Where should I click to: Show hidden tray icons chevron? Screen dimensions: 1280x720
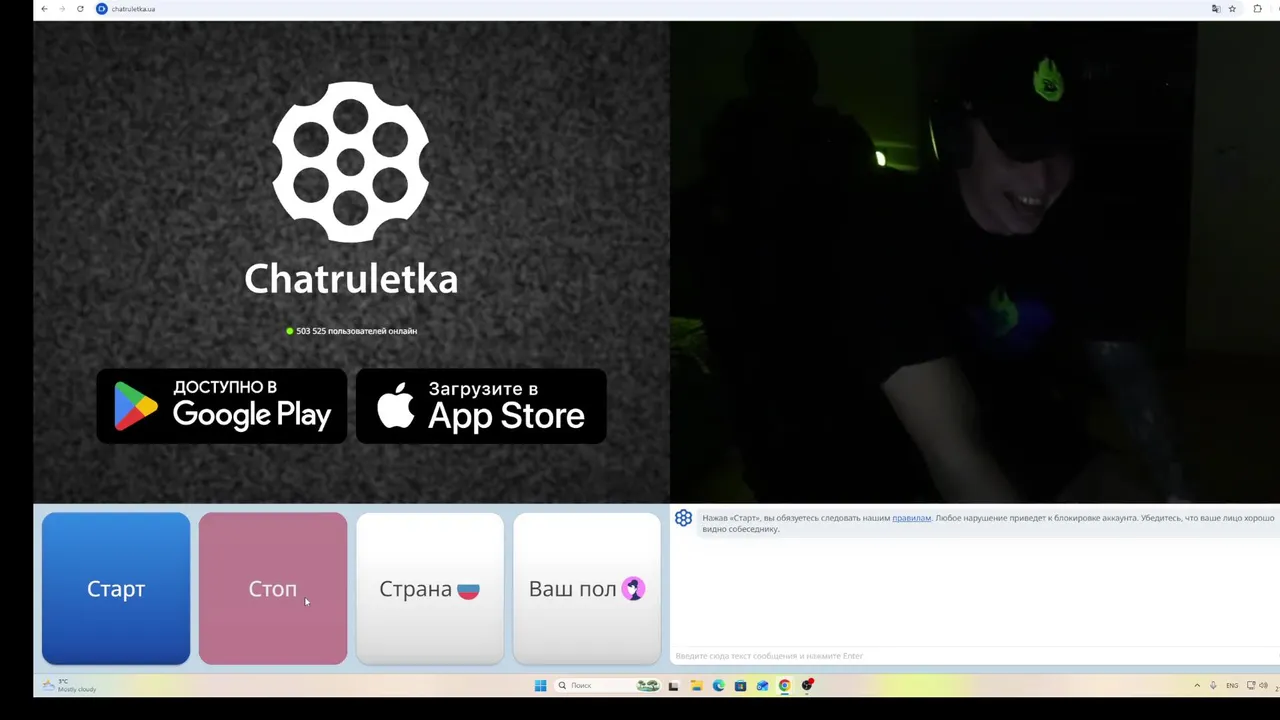1197,685
